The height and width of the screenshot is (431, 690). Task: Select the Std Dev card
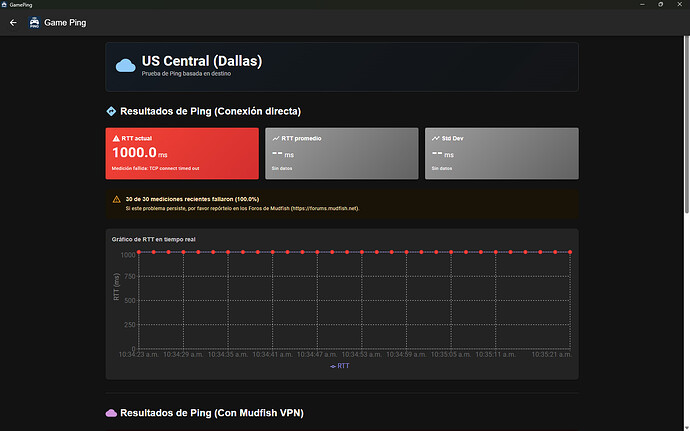point(502,153)
